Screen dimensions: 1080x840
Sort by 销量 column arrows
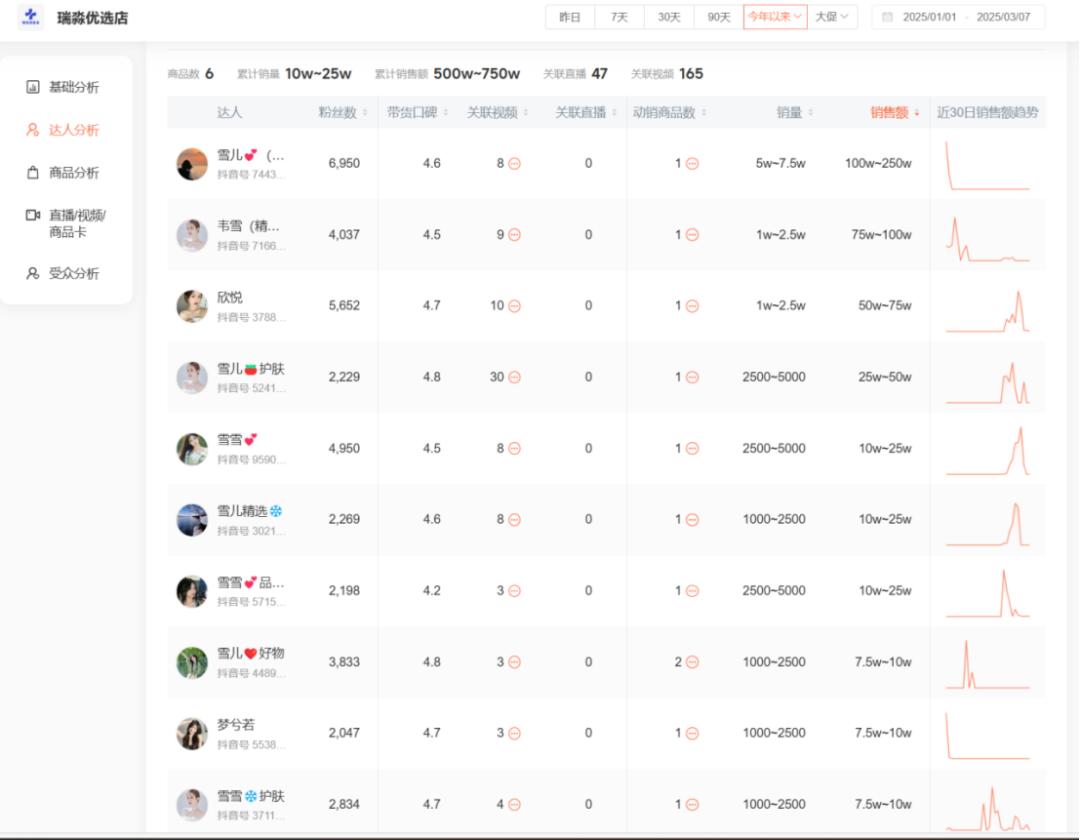[810, 113]
